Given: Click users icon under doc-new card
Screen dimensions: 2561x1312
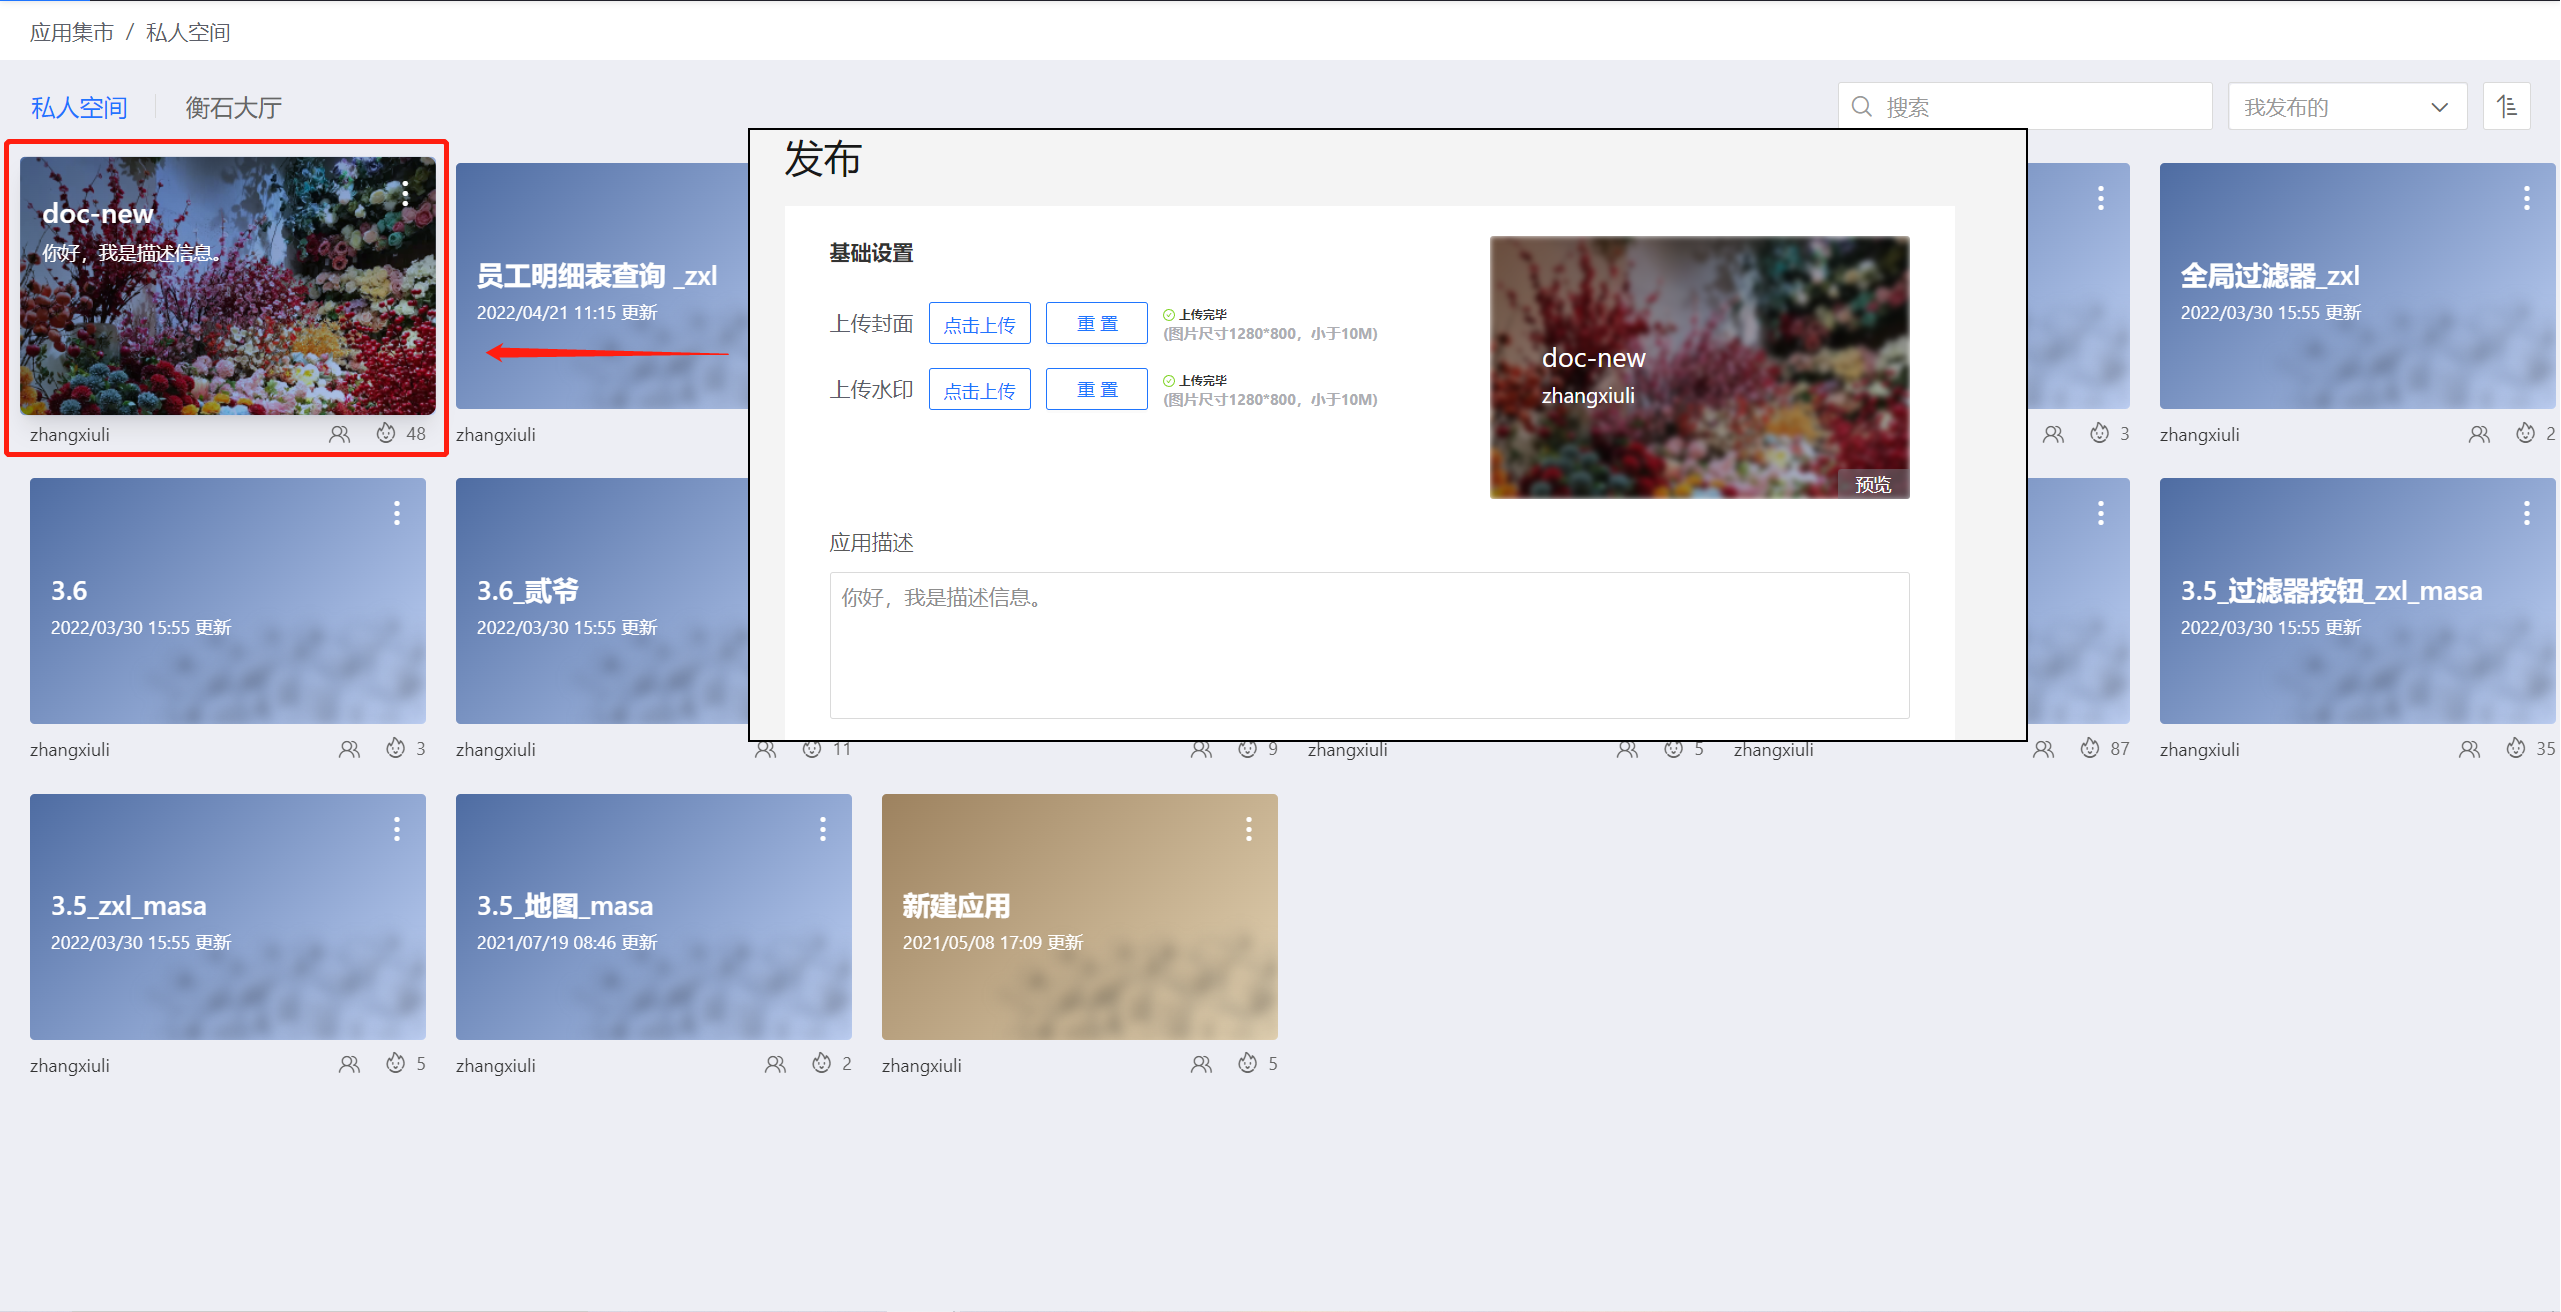Looking at the screenshot, I should pos(340,434).
